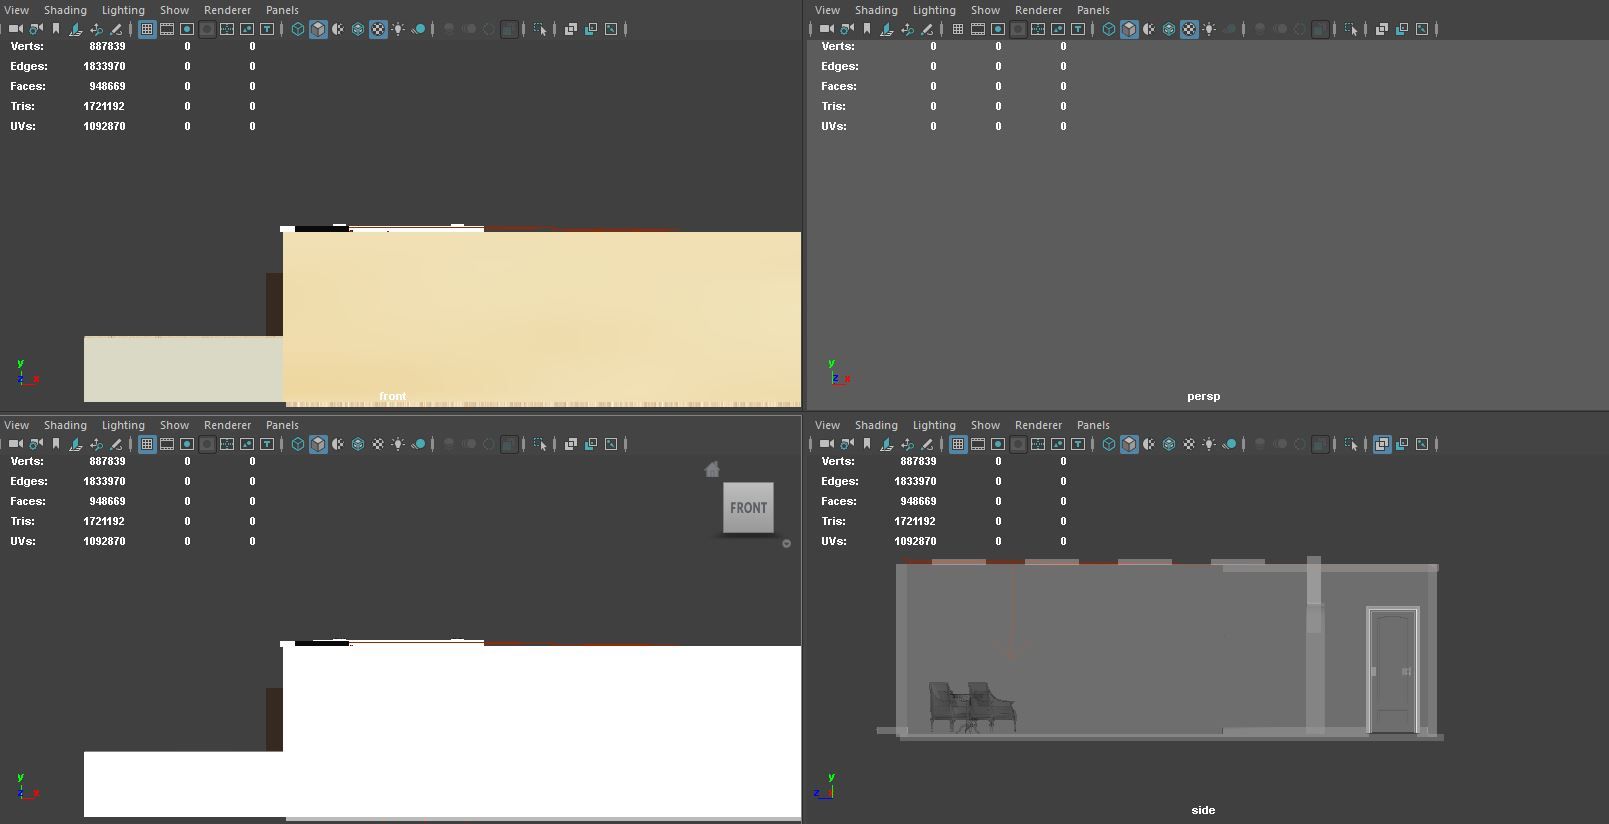Toggle Resolution Gate in the front panel
Screen dimensions: 1609x824
click(187, 29)
